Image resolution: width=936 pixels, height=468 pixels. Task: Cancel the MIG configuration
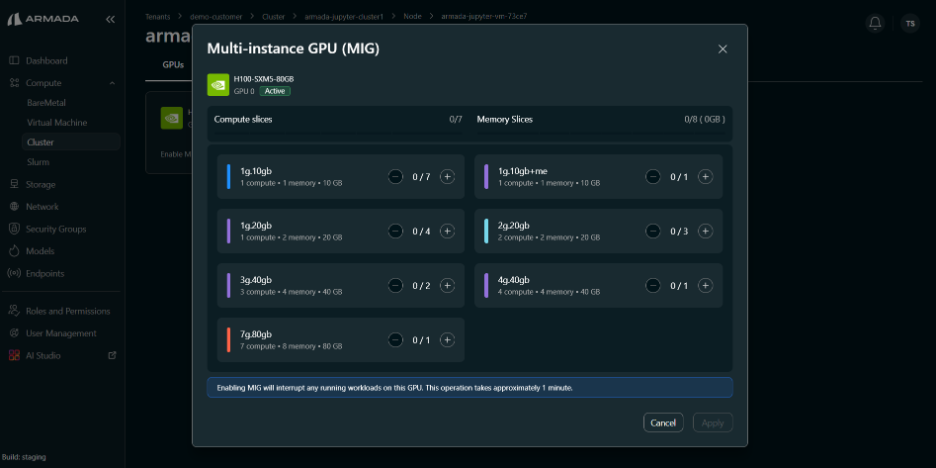click(x=663, y=423)
